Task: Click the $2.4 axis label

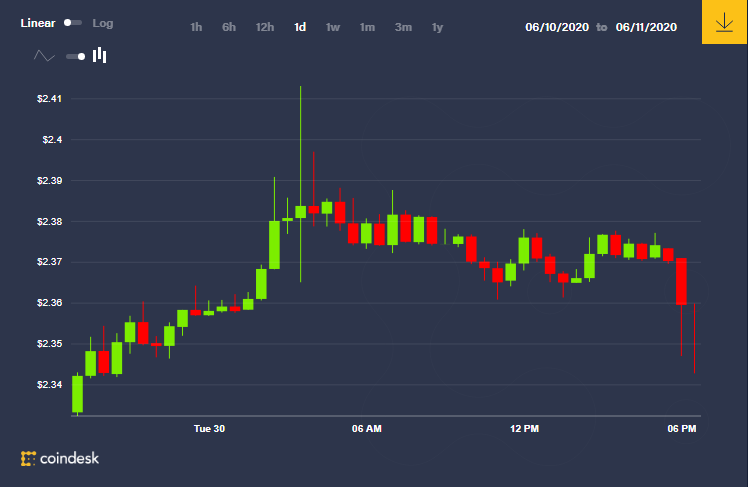Action: (52, 140)
